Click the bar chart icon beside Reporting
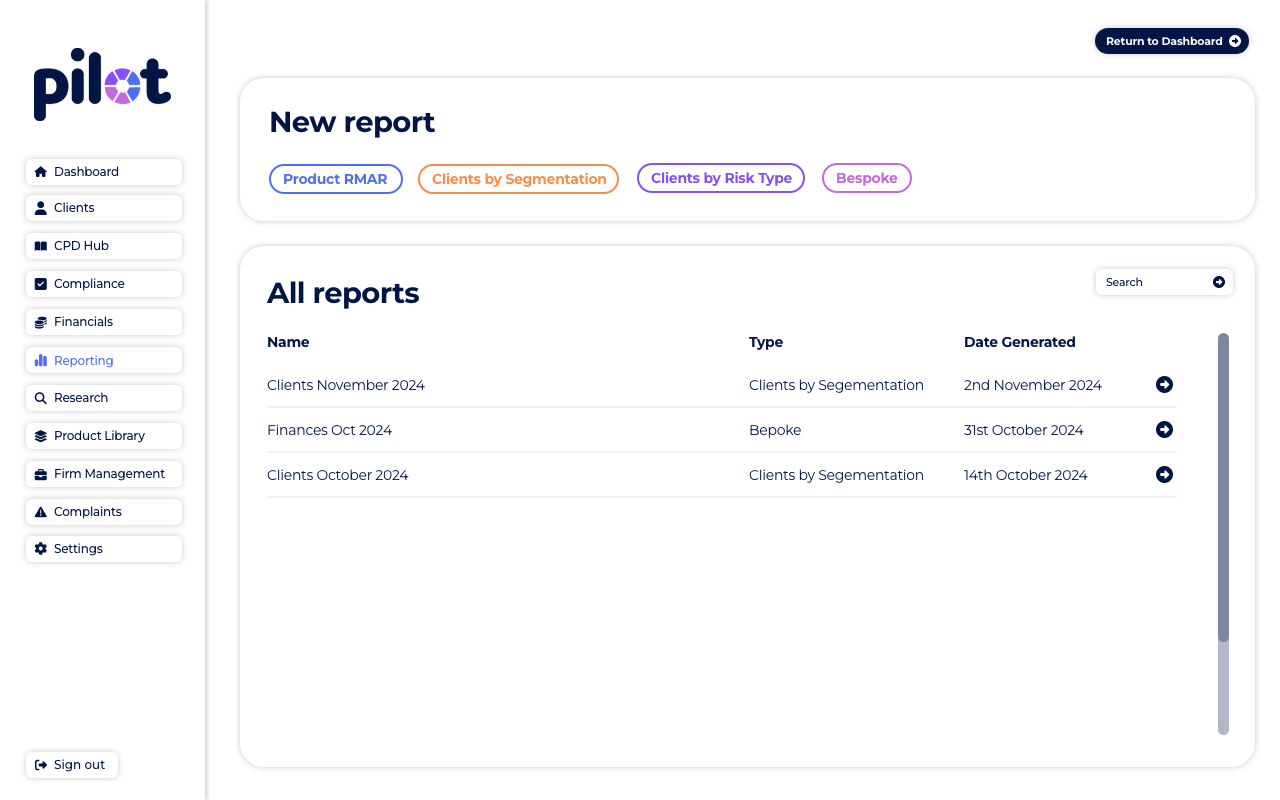1280x800 pixels. pos(41,360)
